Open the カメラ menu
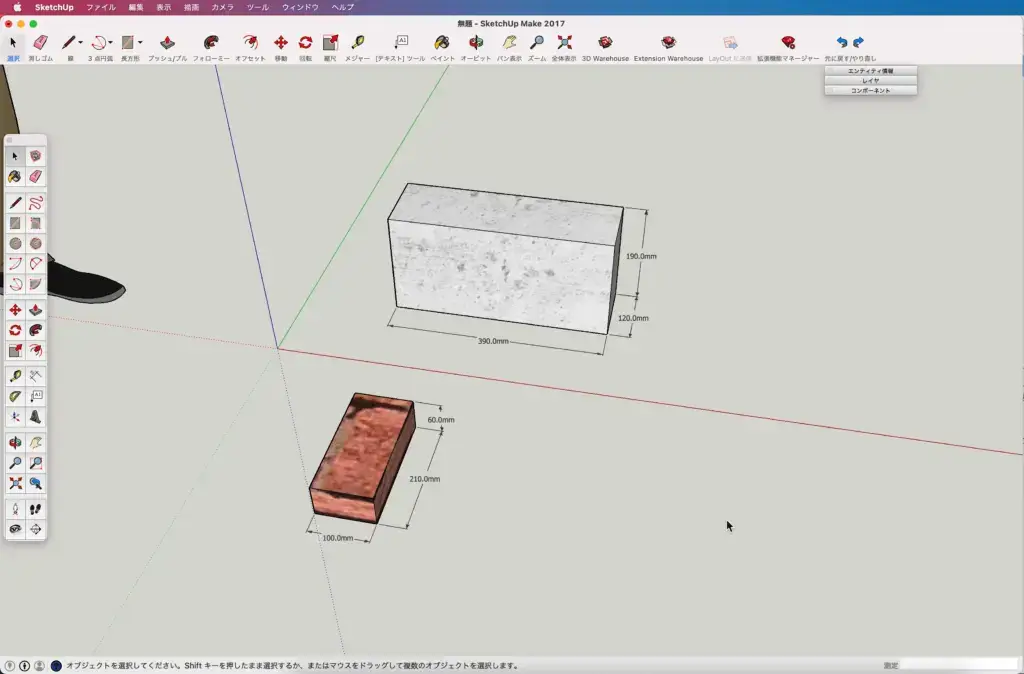This screenshot has width=1024, height=674. click(x=222, y=7)
